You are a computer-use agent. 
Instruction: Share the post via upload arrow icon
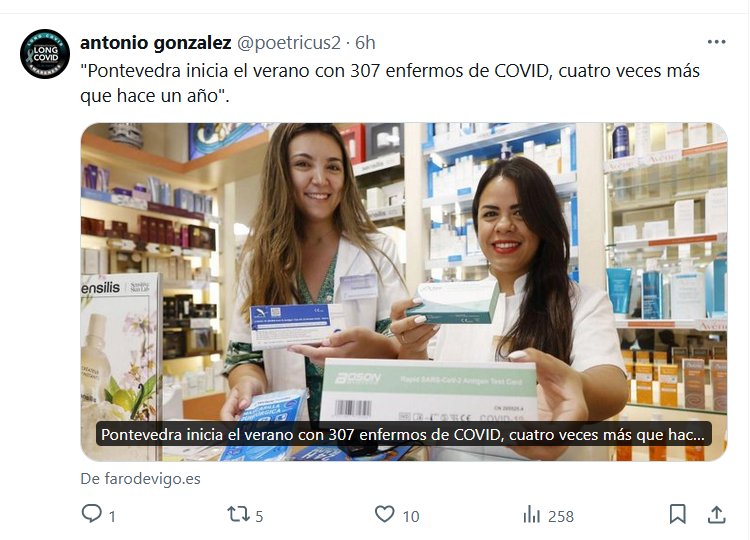pyautogui.click(x=716, y=515)
